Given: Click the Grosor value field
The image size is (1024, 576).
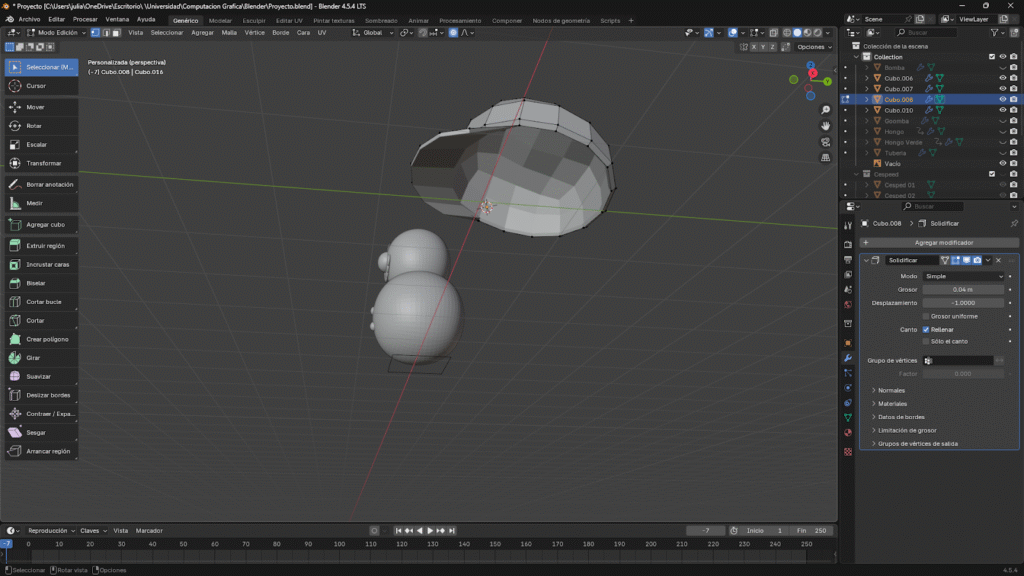Looking at the screenshot, I should (x=962, y=289).
